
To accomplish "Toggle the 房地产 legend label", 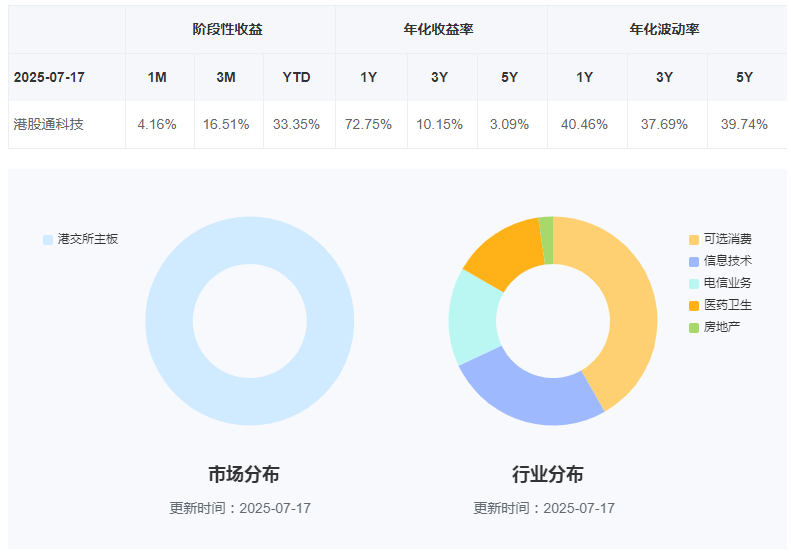I will 721,327.
